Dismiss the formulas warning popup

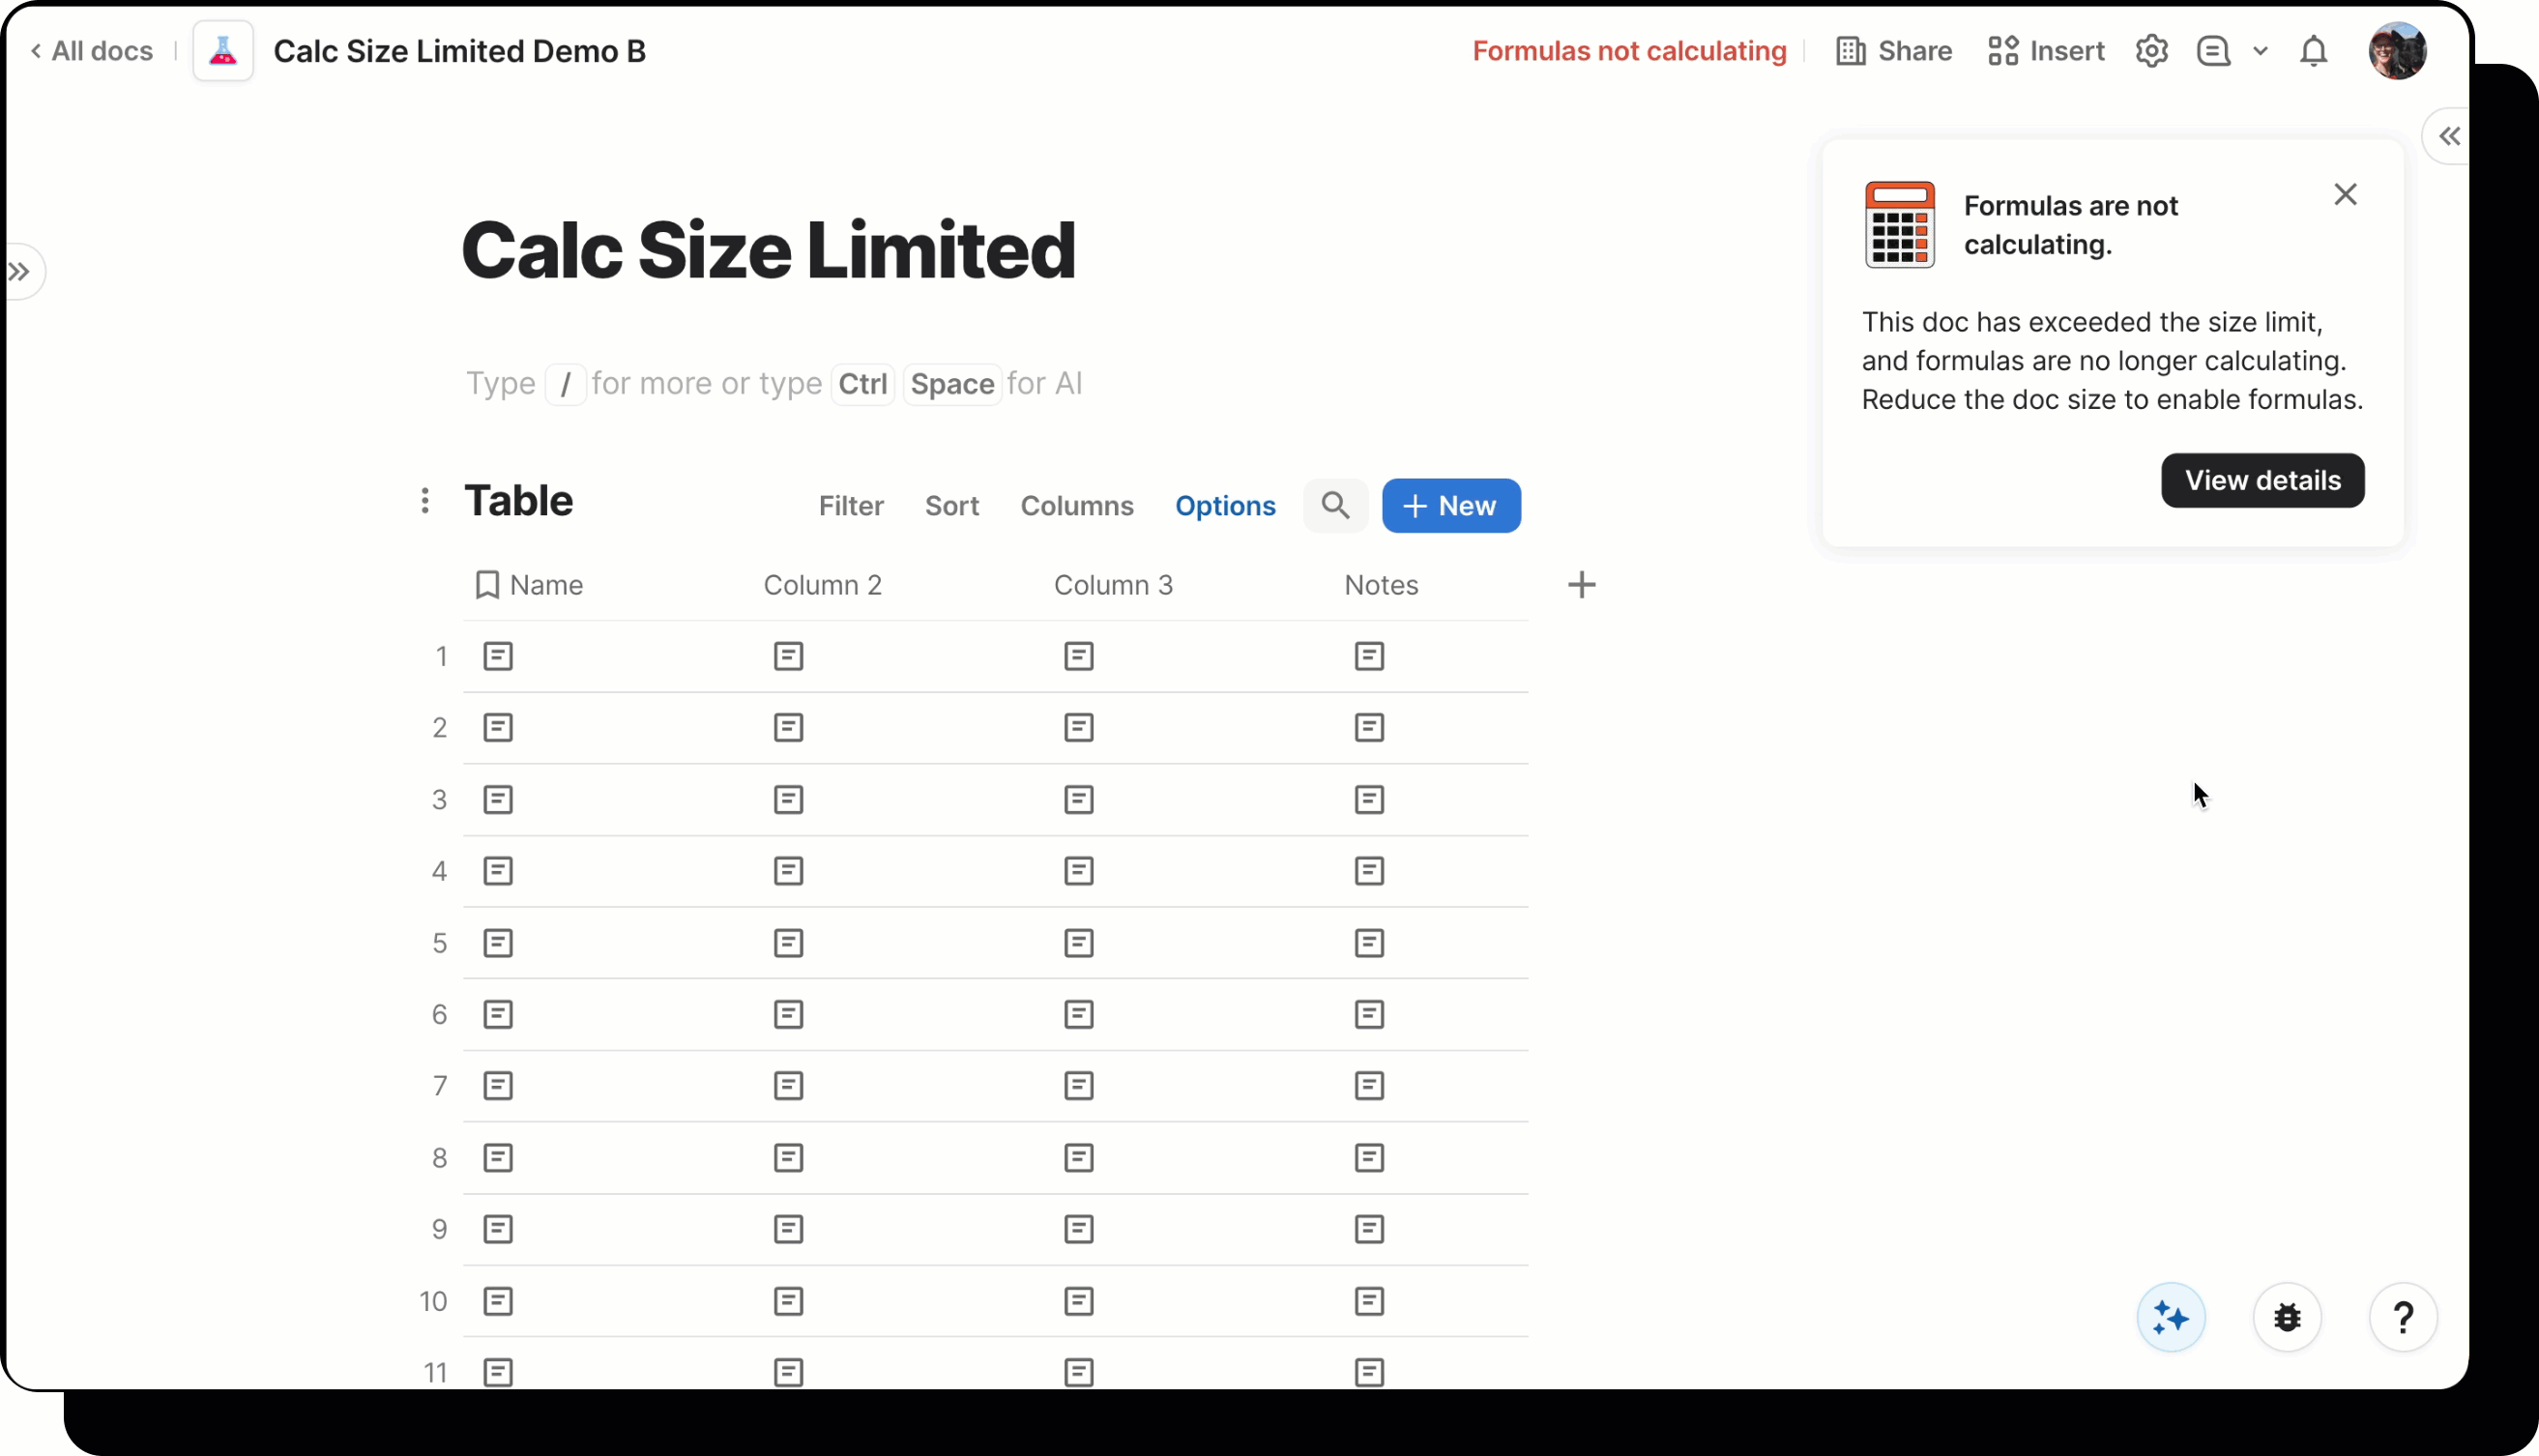pos(2344,195)
